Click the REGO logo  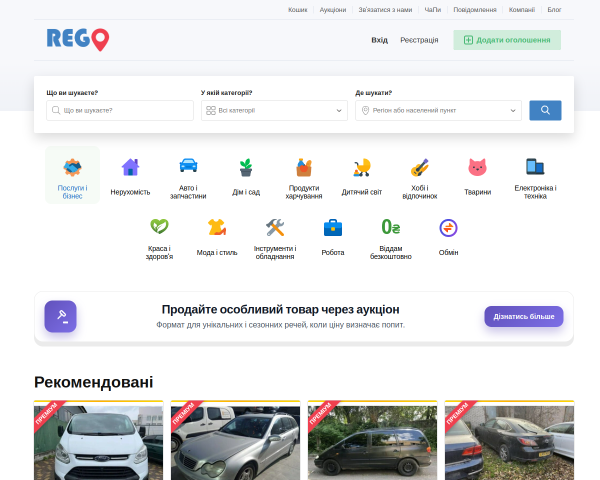tap(78, 39)
